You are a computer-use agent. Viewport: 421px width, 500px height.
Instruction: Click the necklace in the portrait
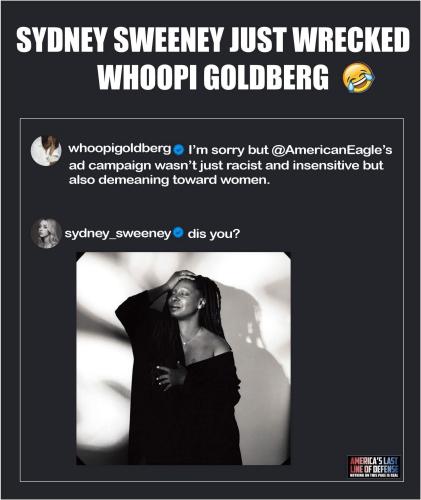pos(191,337)
